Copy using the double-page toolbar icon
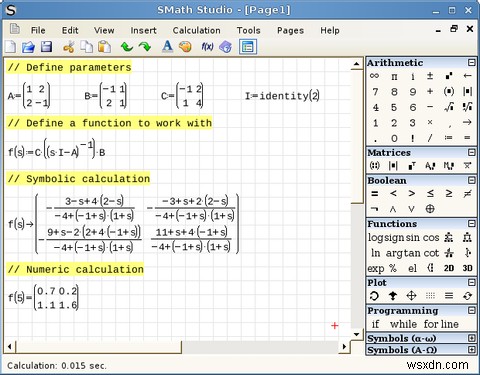Viewport: 480px width, 375px height. click(x=87, y=47)
